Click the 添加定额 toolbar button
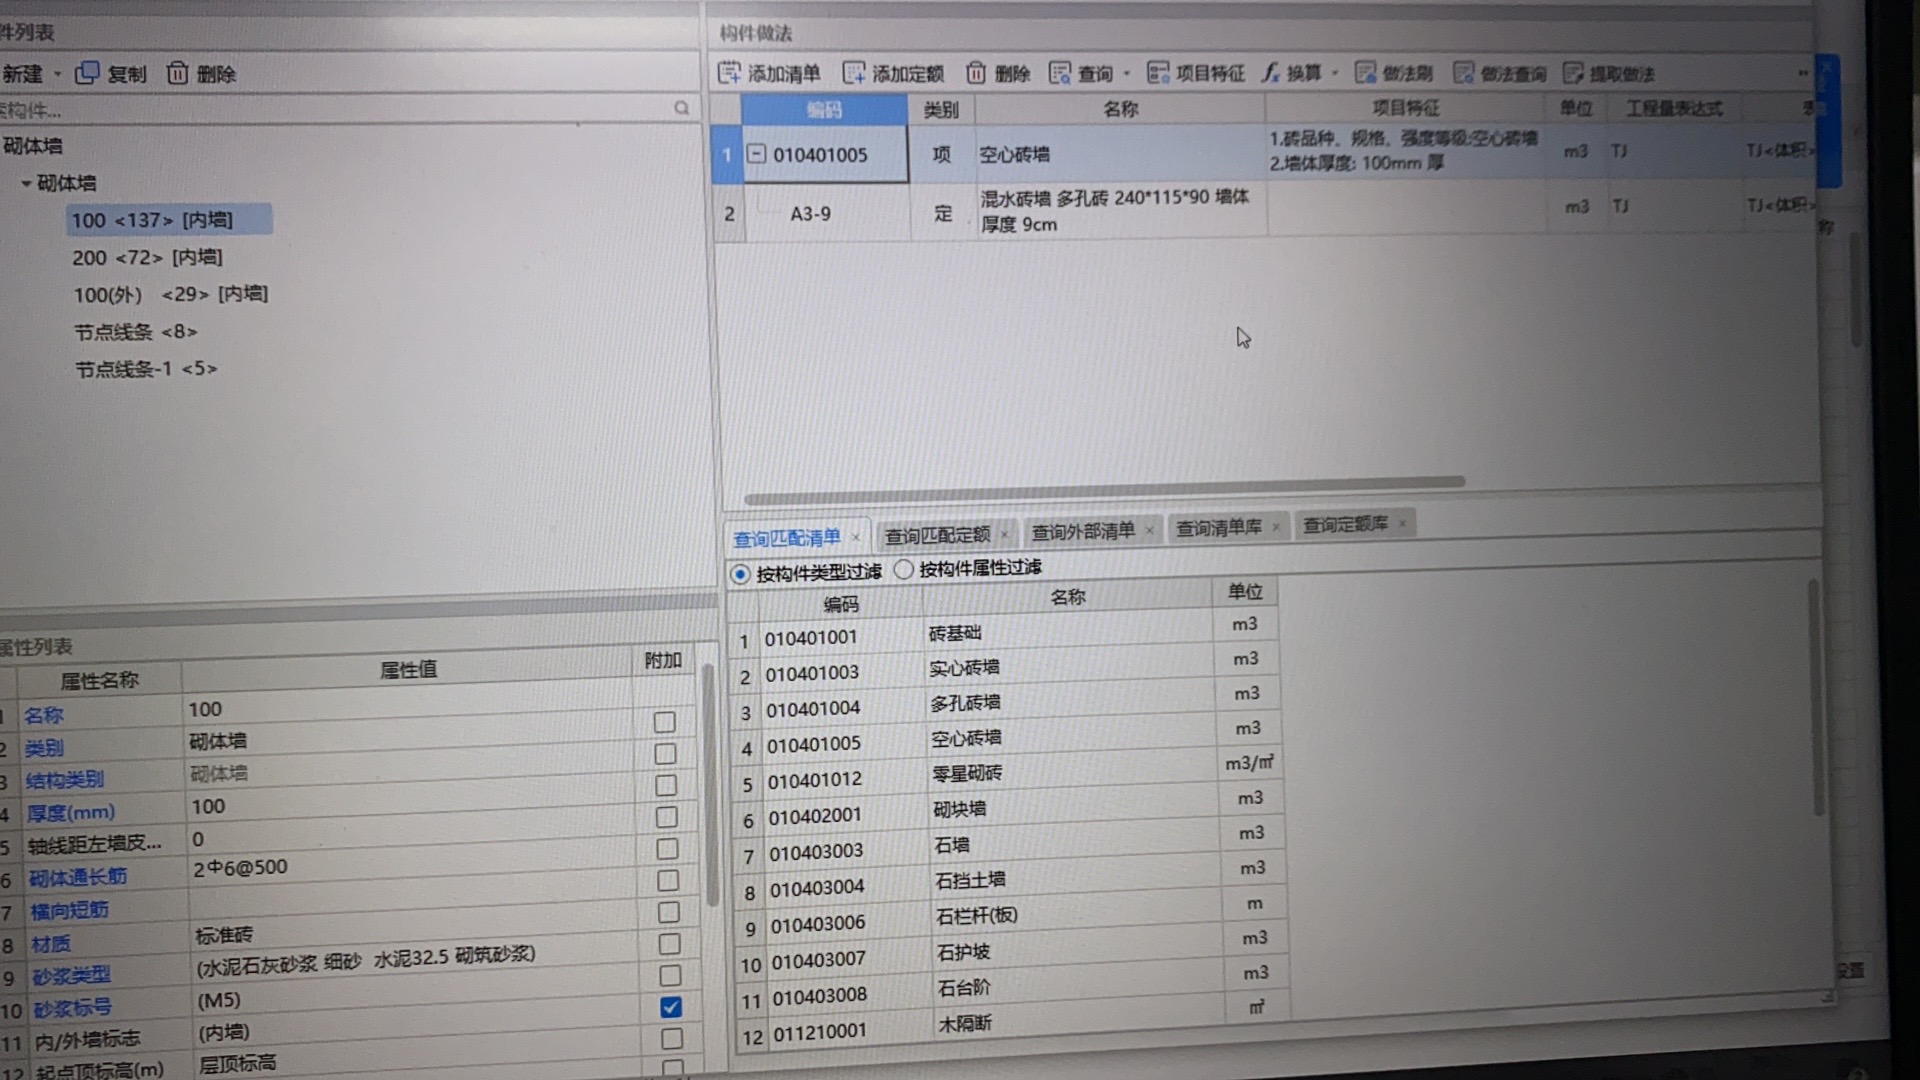This screenshot has height=1080, width=1920. pyautogui.click(x=893, y=73)
